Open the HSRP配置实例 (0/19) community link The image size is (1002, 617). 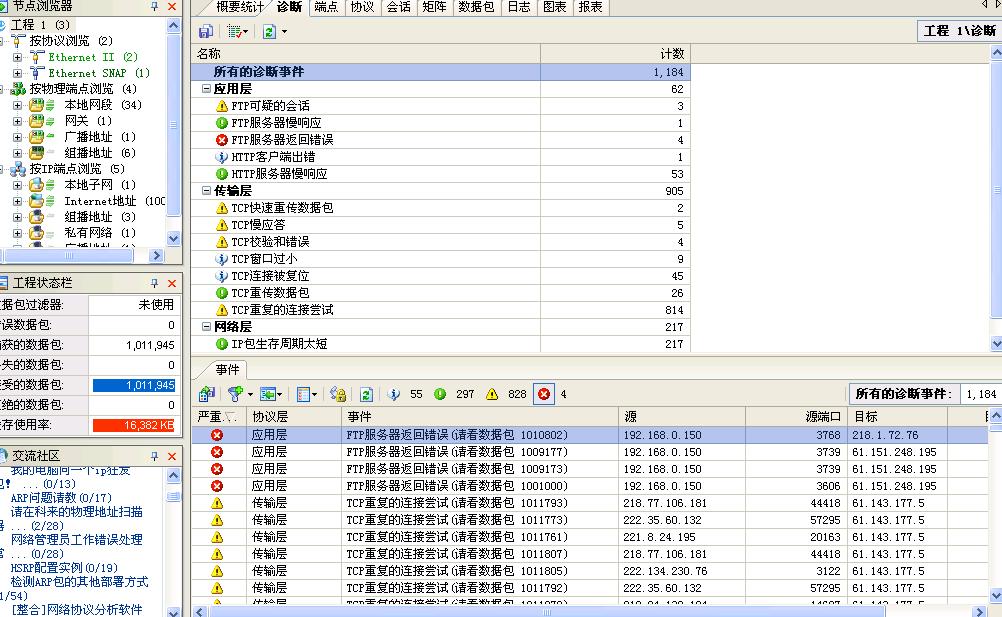[64, 568]
